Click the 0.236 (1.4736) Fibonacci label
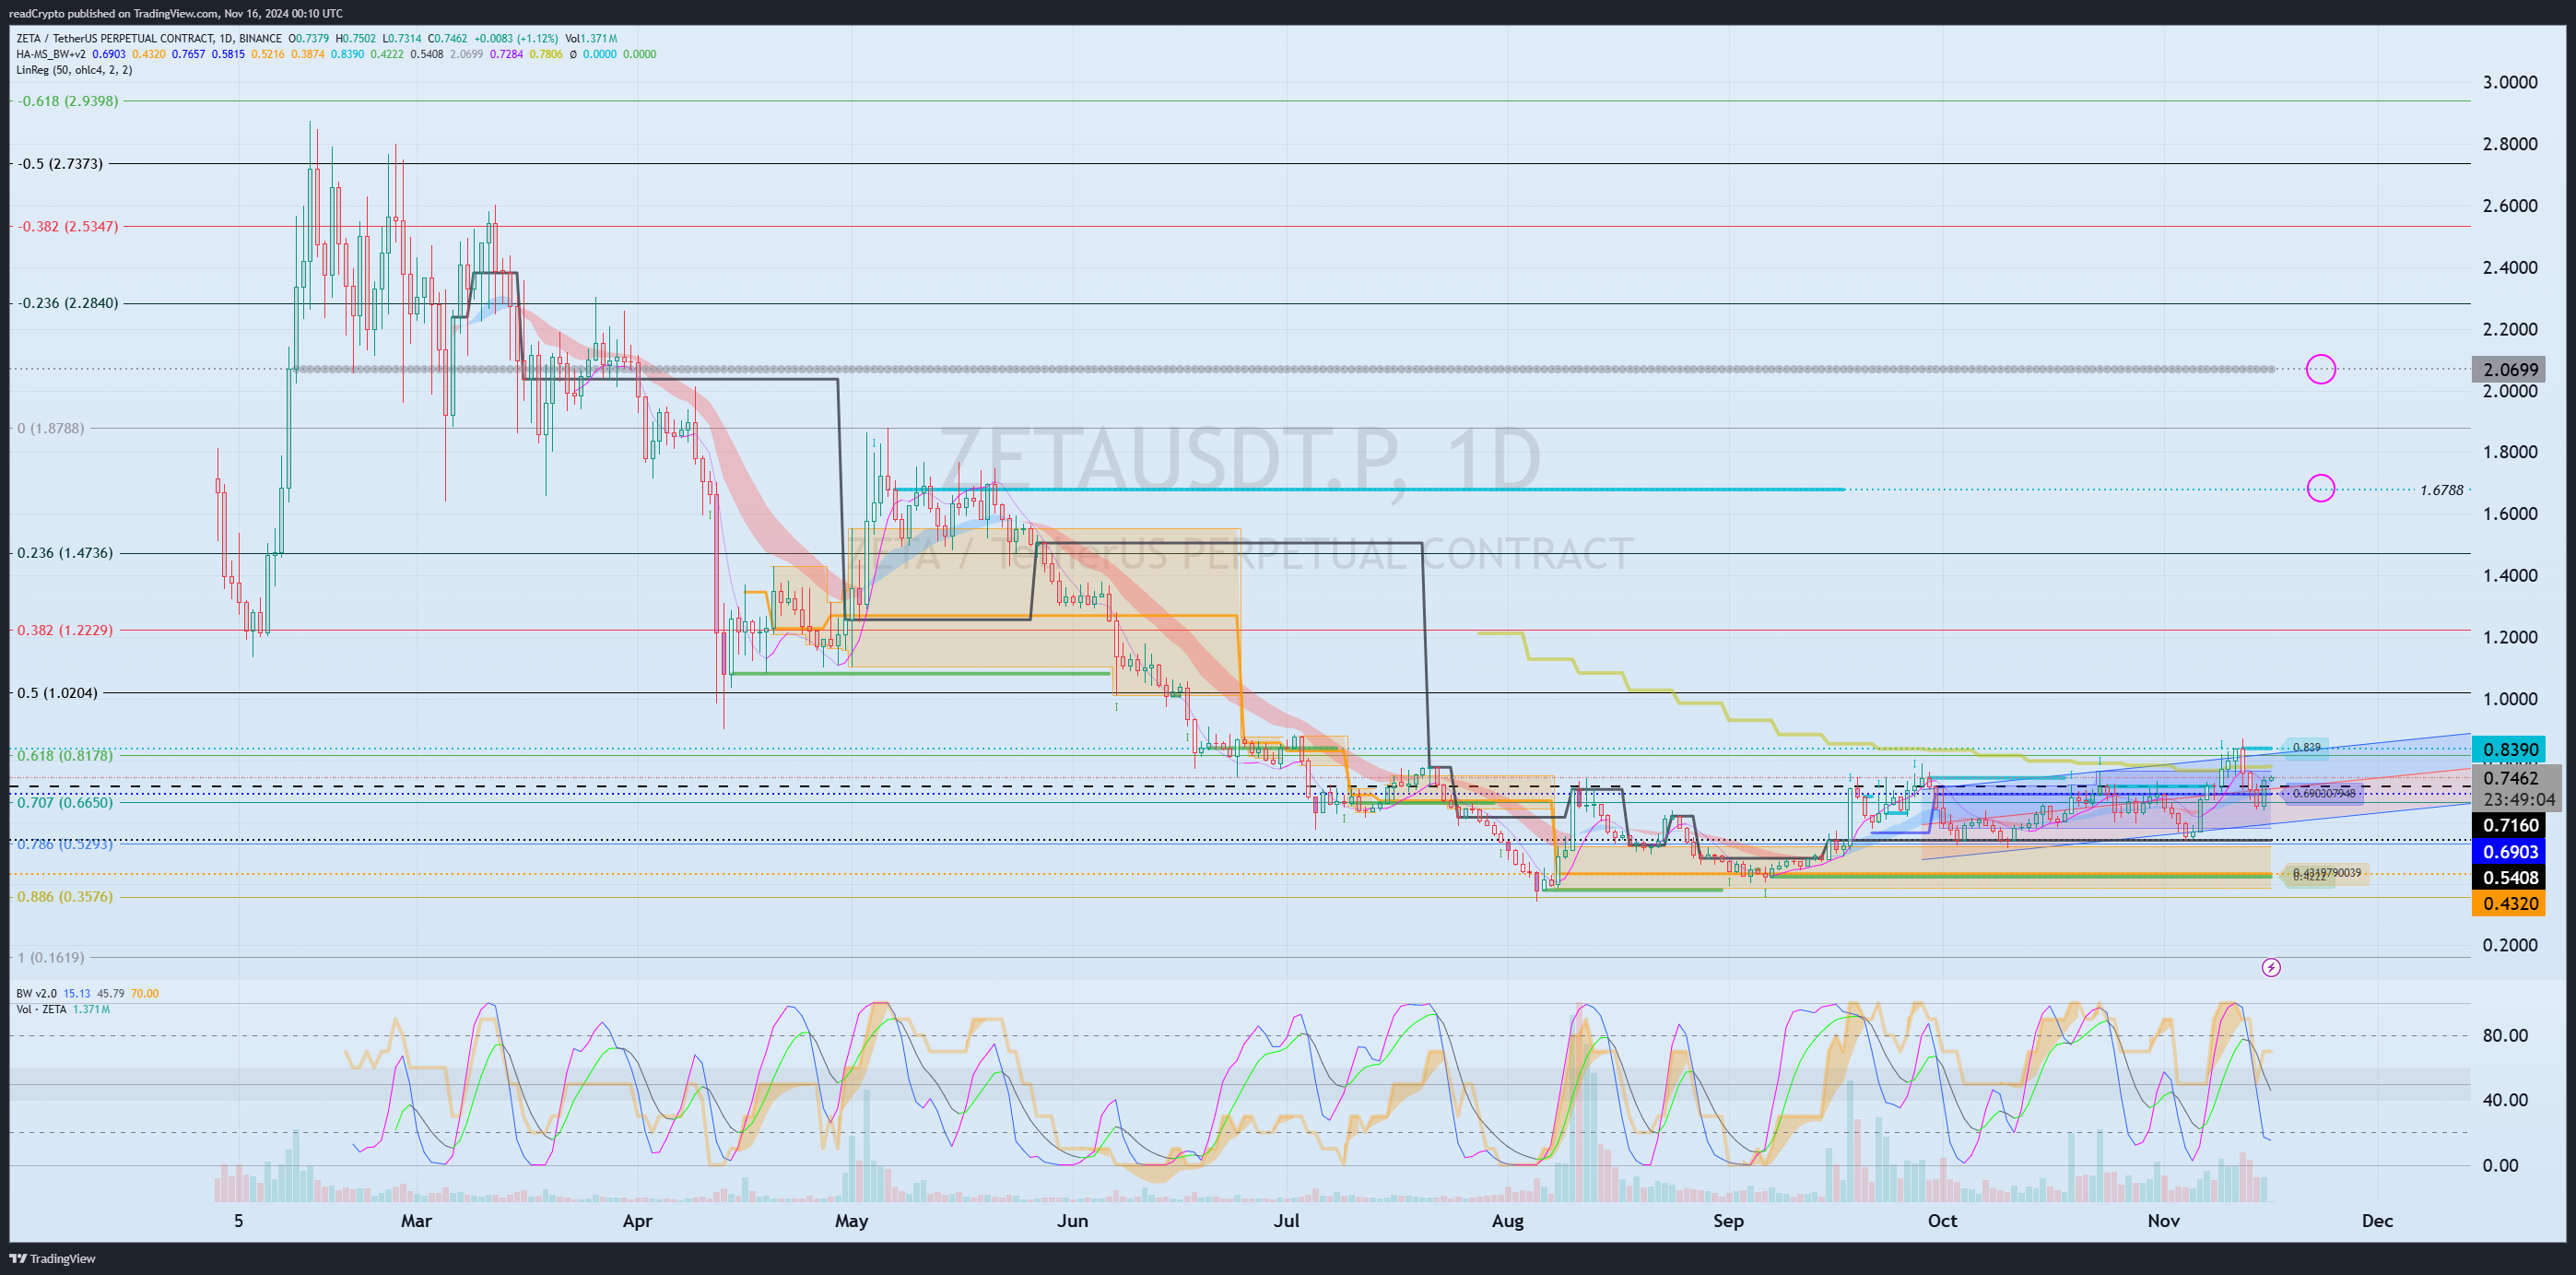 point(64,553)
